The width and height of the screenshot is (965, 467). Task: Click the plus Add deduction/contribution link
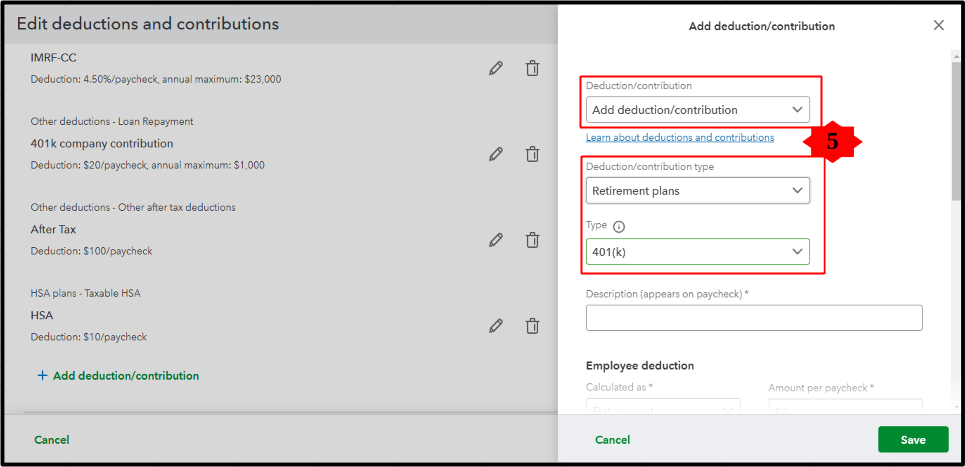click(x=118, y=376)
